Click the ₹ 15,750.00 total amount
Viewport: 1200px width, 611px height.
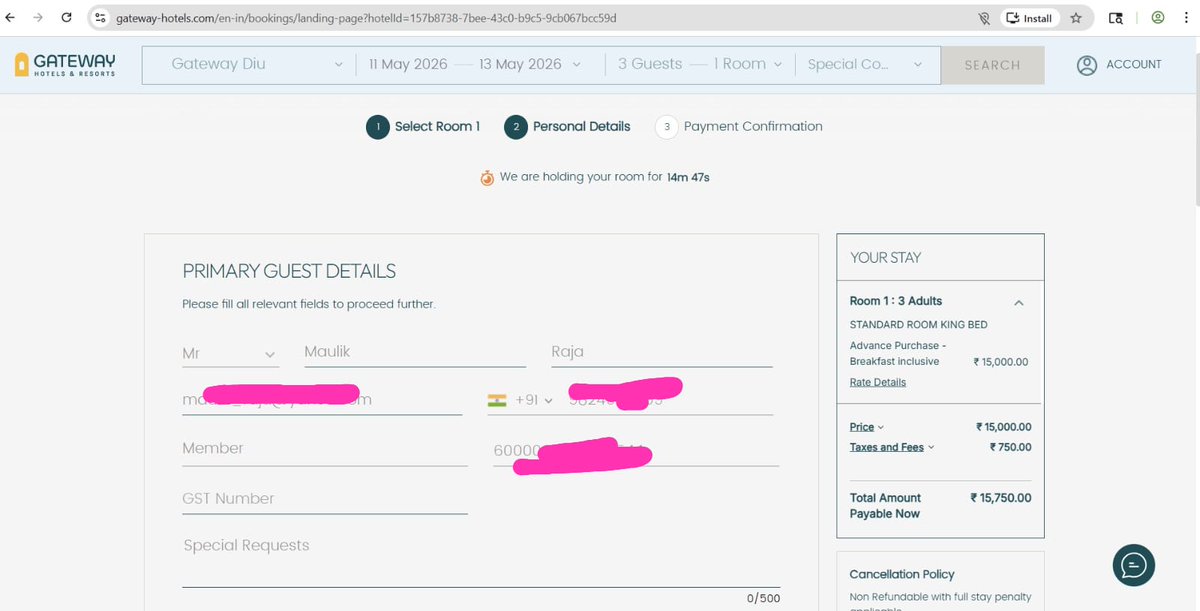click(1001, 498)
